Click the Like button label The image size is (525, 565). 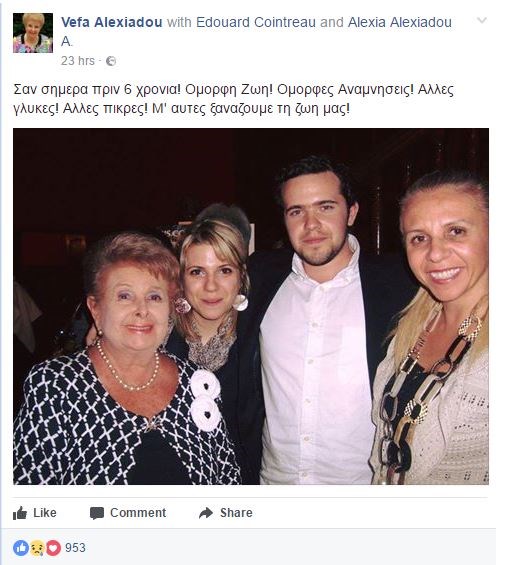click(x=45, y=513)
